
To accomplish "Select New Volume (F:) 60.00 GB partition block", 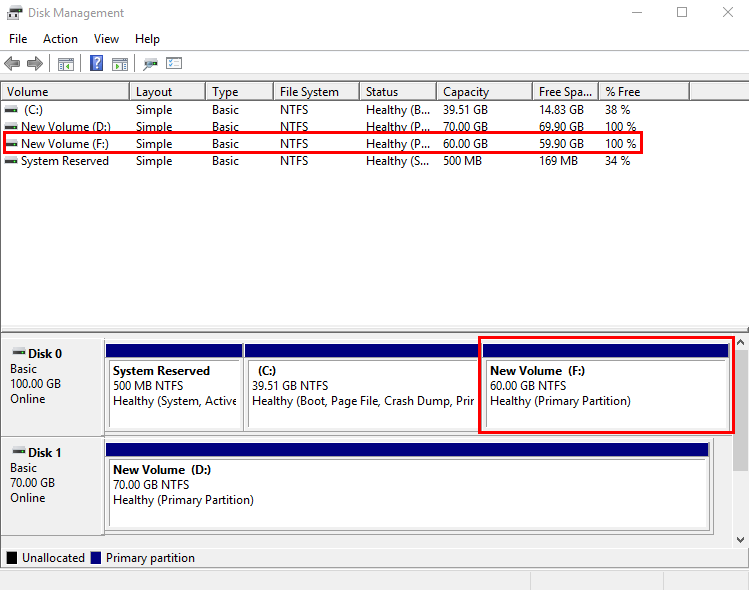I will (x=606, y=387).
